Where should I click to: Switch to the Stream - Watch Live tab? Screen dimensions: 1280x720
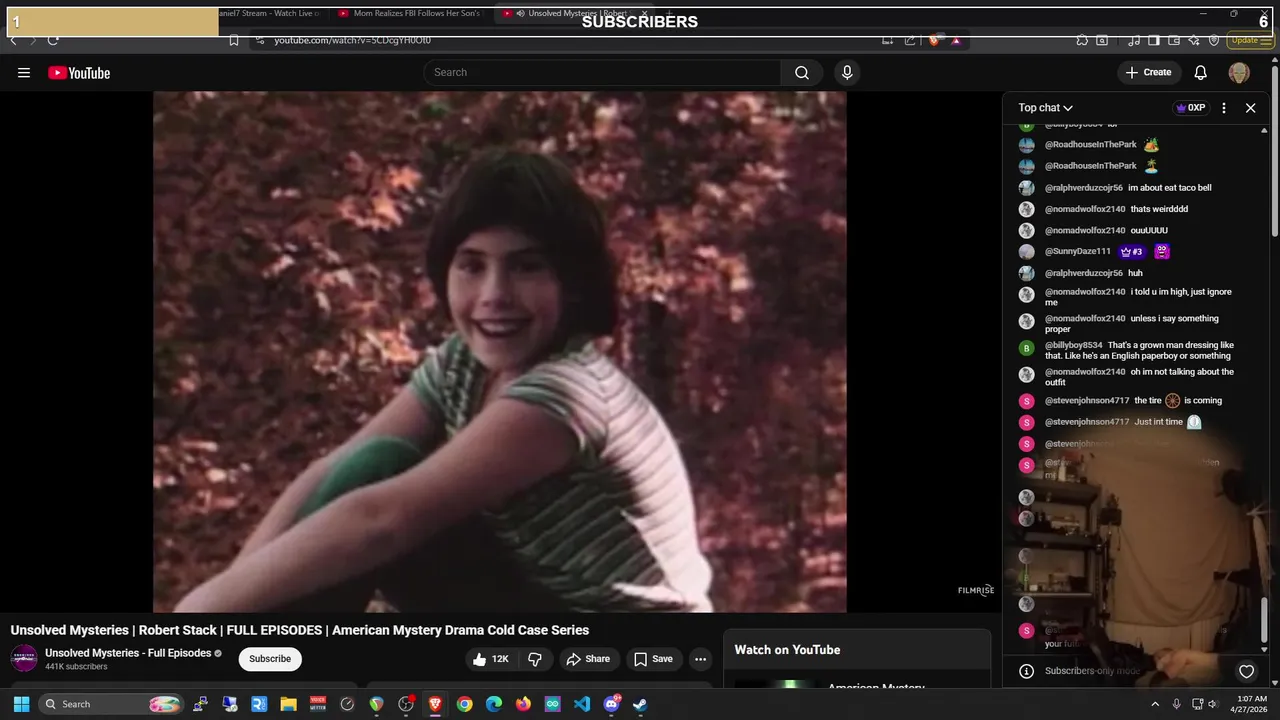click(x=270, y=13)
